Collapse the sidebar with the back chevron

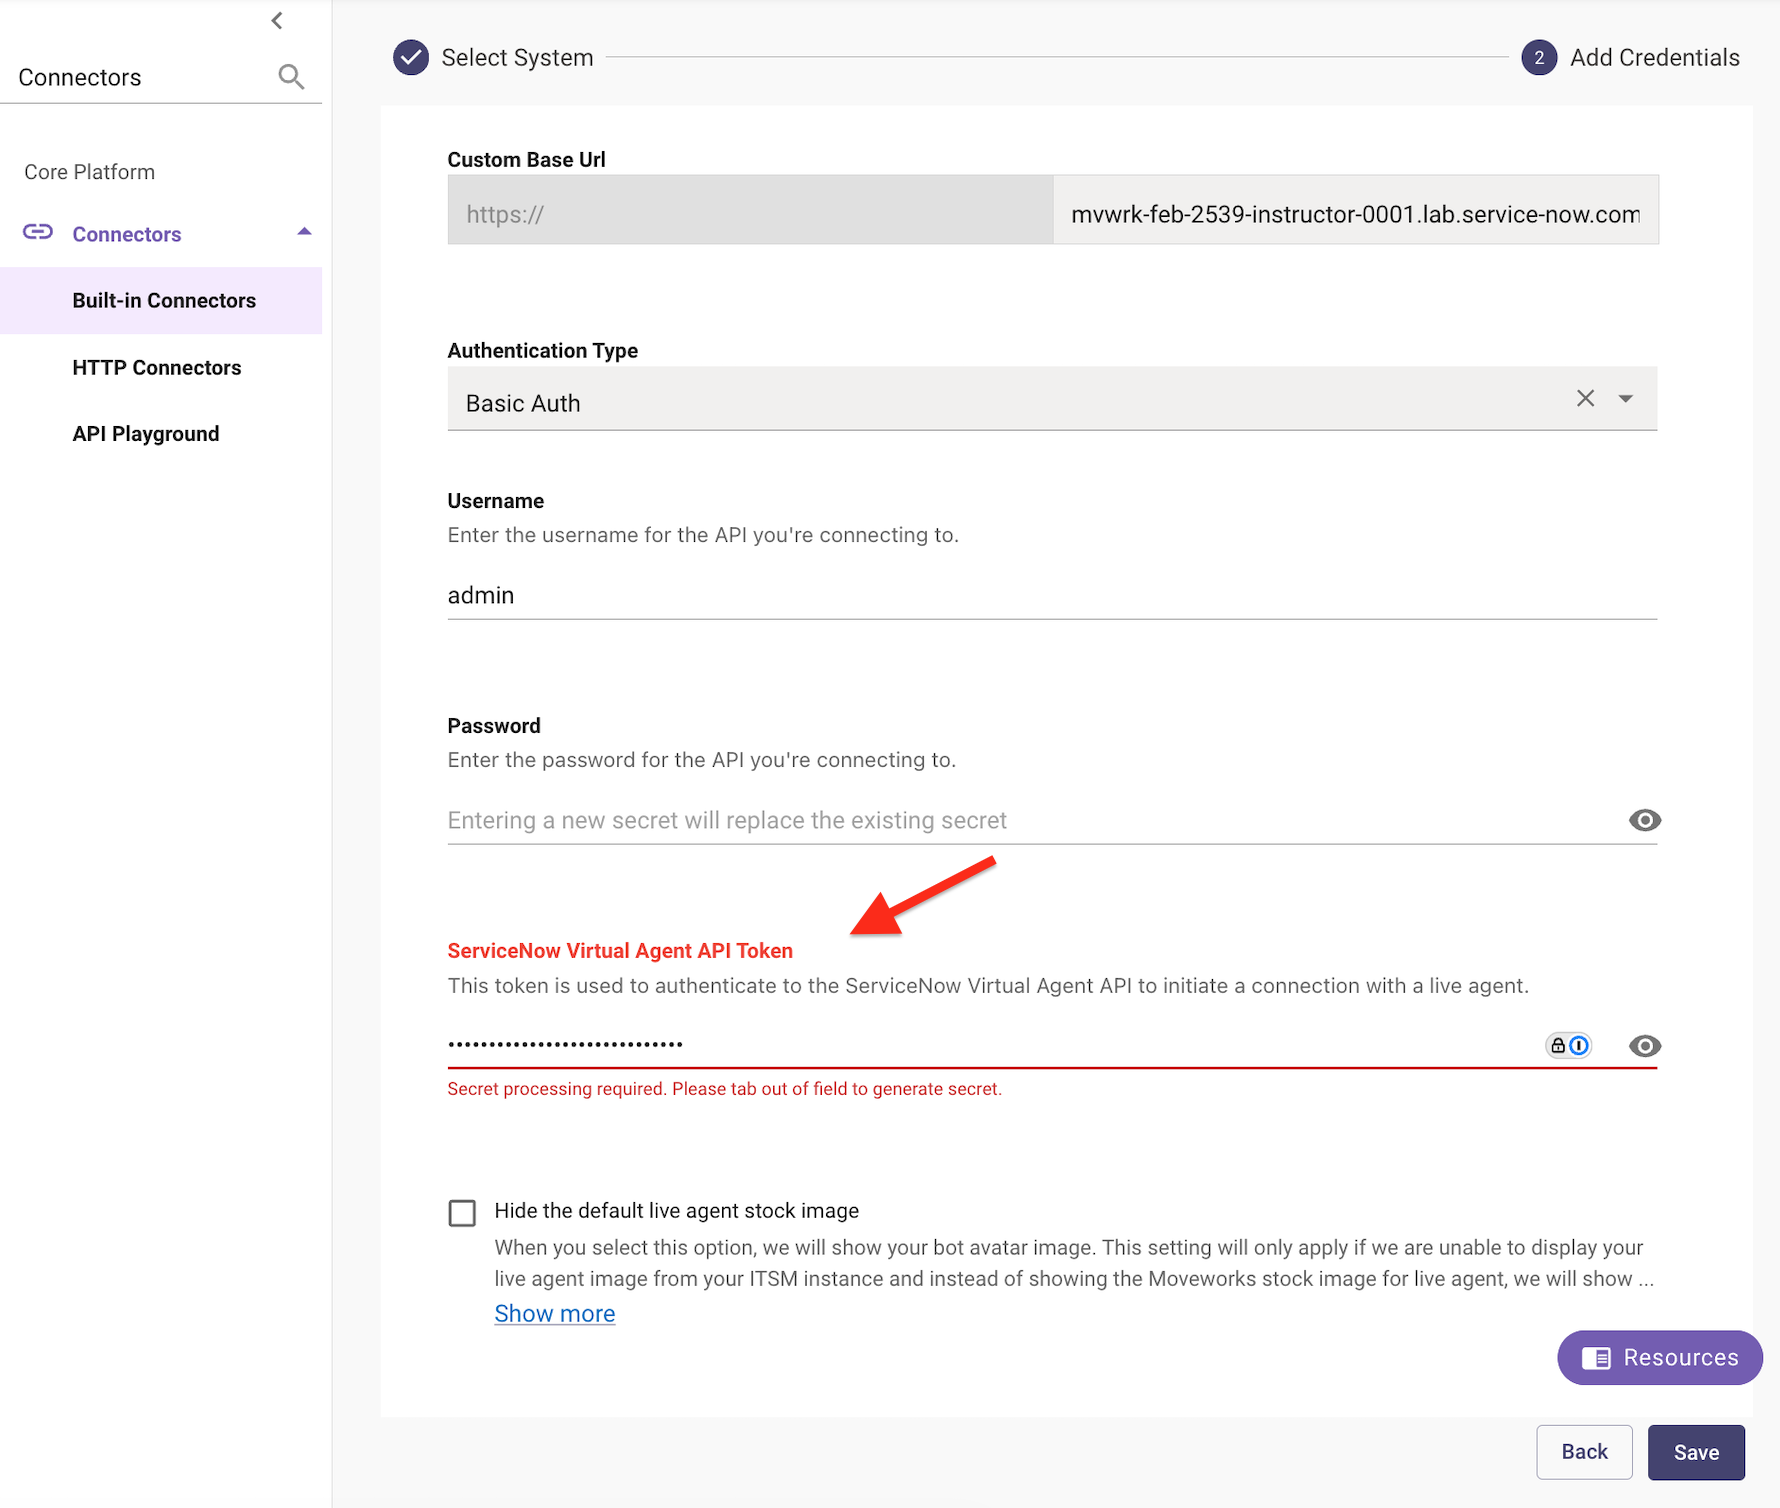277,21
